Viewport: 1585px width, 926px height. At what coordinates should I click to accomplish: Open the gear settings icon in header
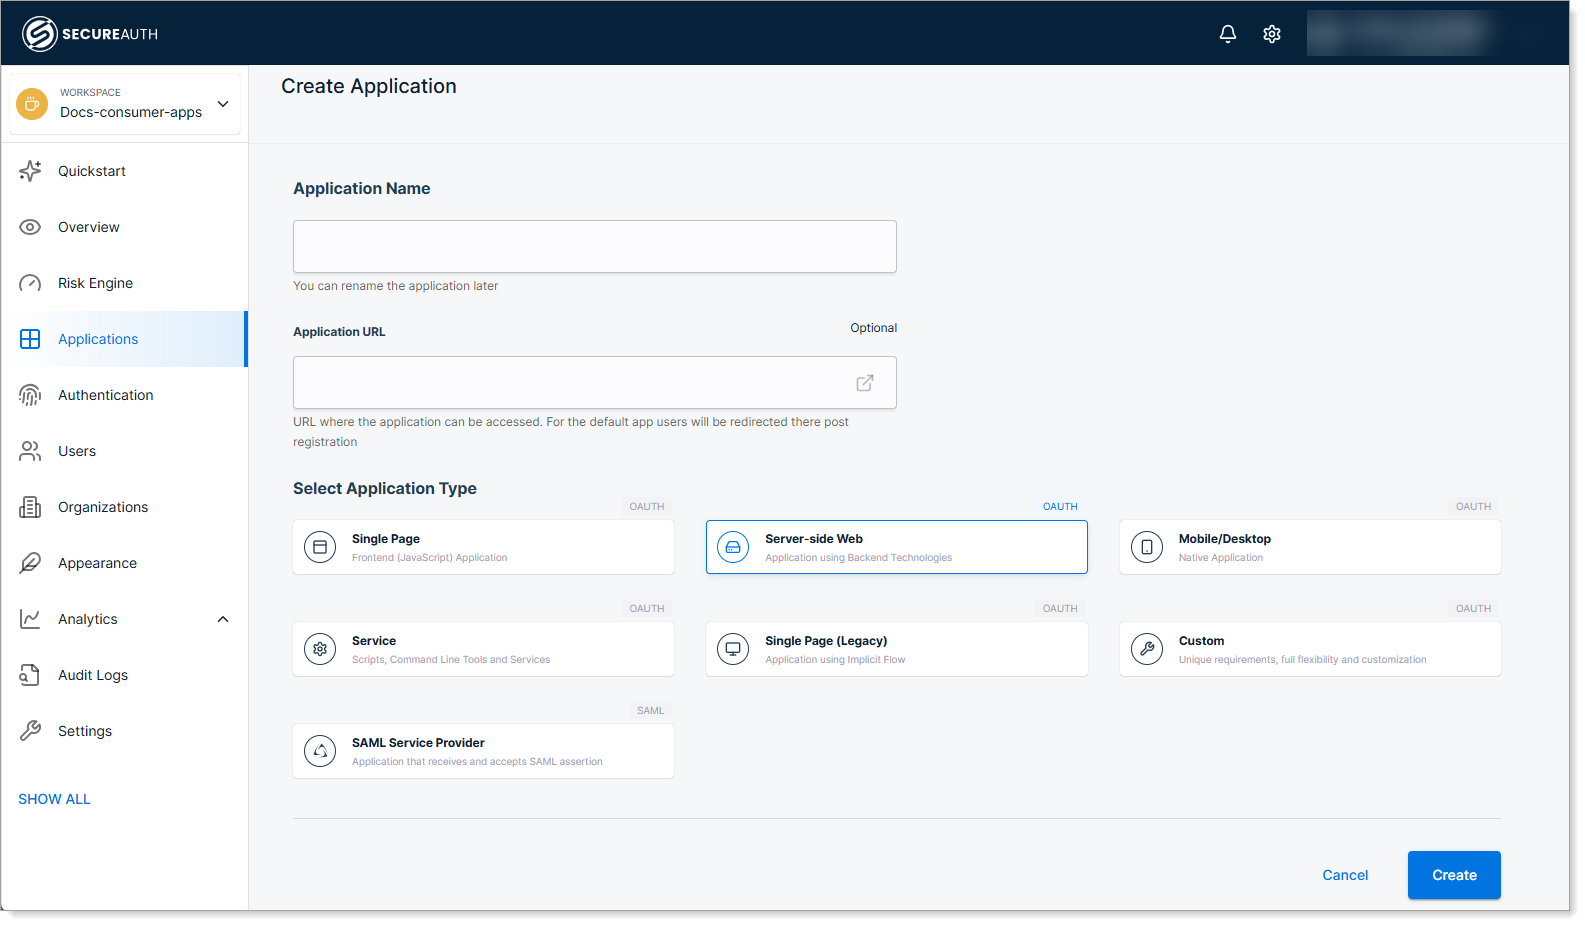pyautogui.click(x=1272, y=34)
